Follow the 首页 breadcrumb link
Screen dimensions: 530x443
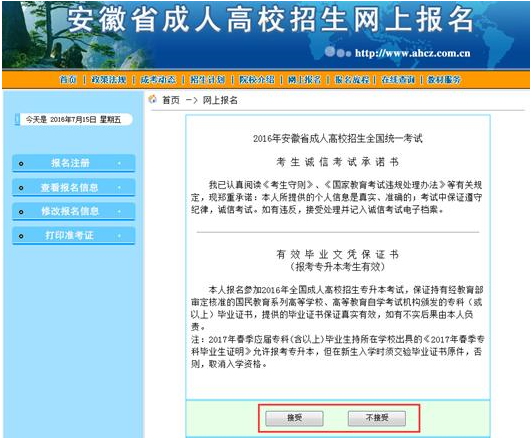click(x=171, y=100)
